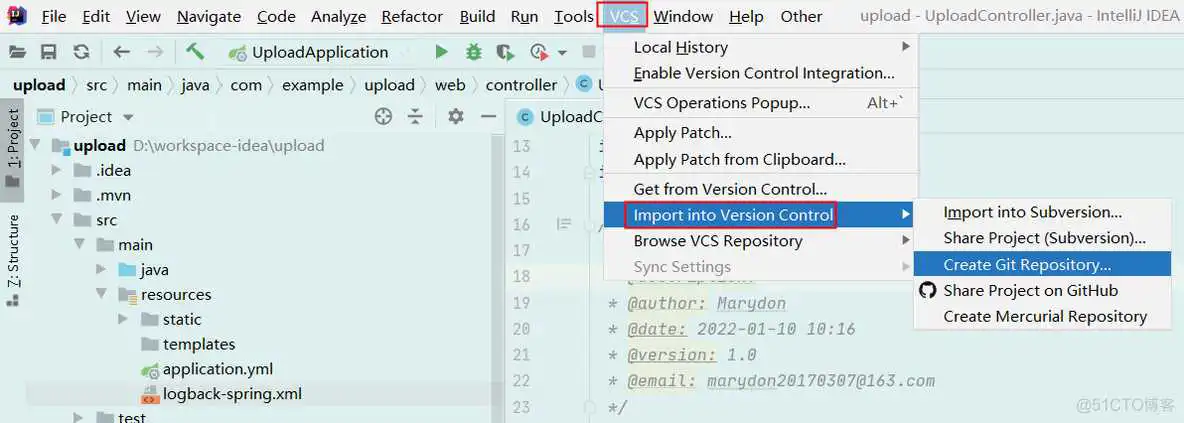Viewport: 1184px width, 423px height.
Task: Click Run with Coverage shield icon
Action: tap(505, 52)
